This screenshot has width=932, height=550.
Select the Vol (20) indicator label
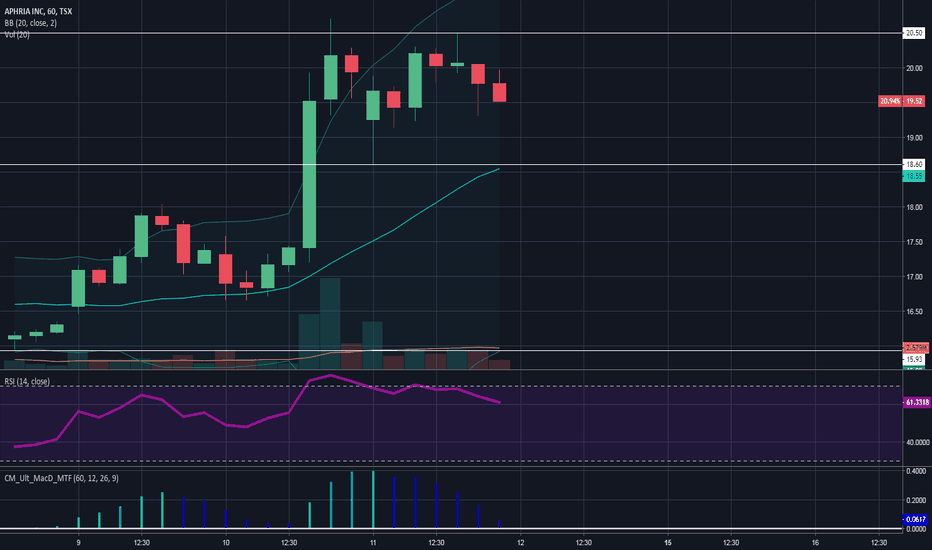(x=17, y=34)
